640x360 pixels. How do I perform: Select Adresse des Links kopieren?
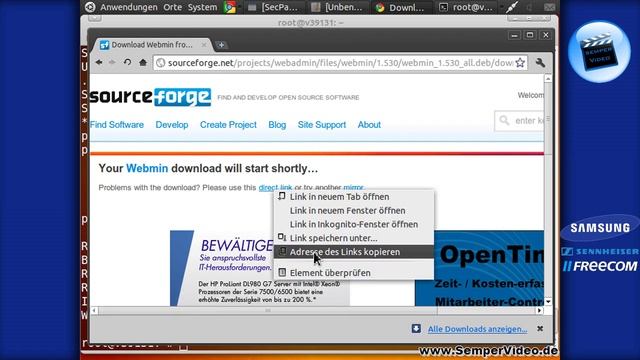[x=354, y=252]
